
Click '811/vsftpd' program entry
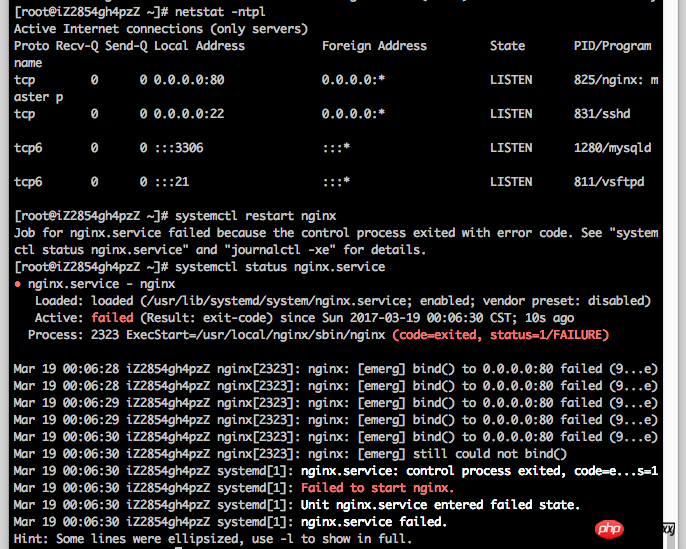609,182
